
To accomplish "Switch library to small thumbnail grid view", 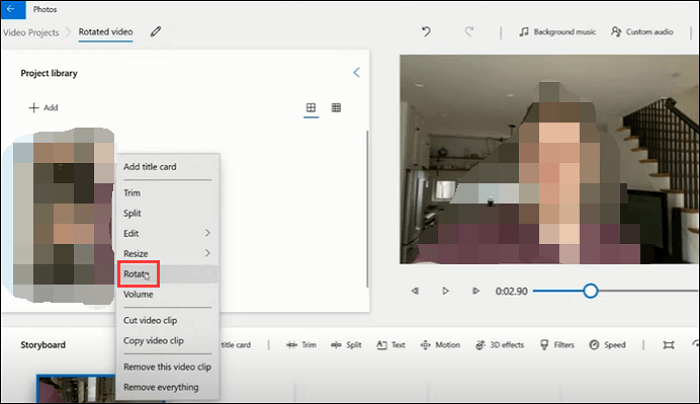I will (x=337, y=107).
